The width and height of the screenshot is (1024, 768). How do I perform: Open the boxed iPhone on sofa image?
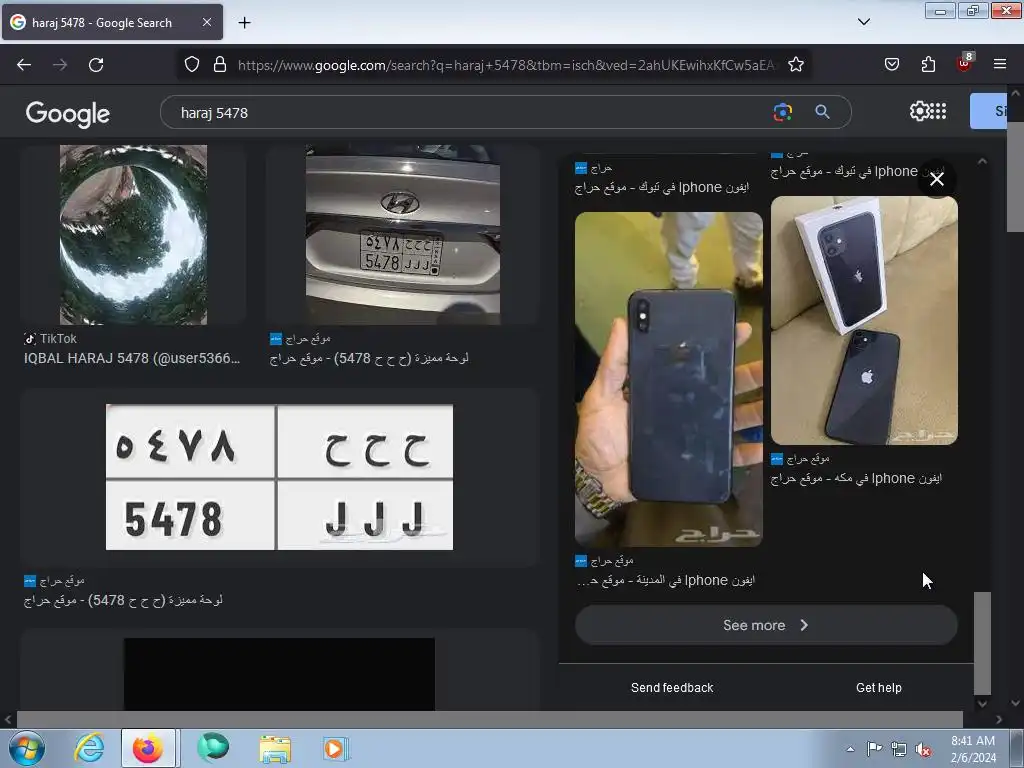point(864,320)
